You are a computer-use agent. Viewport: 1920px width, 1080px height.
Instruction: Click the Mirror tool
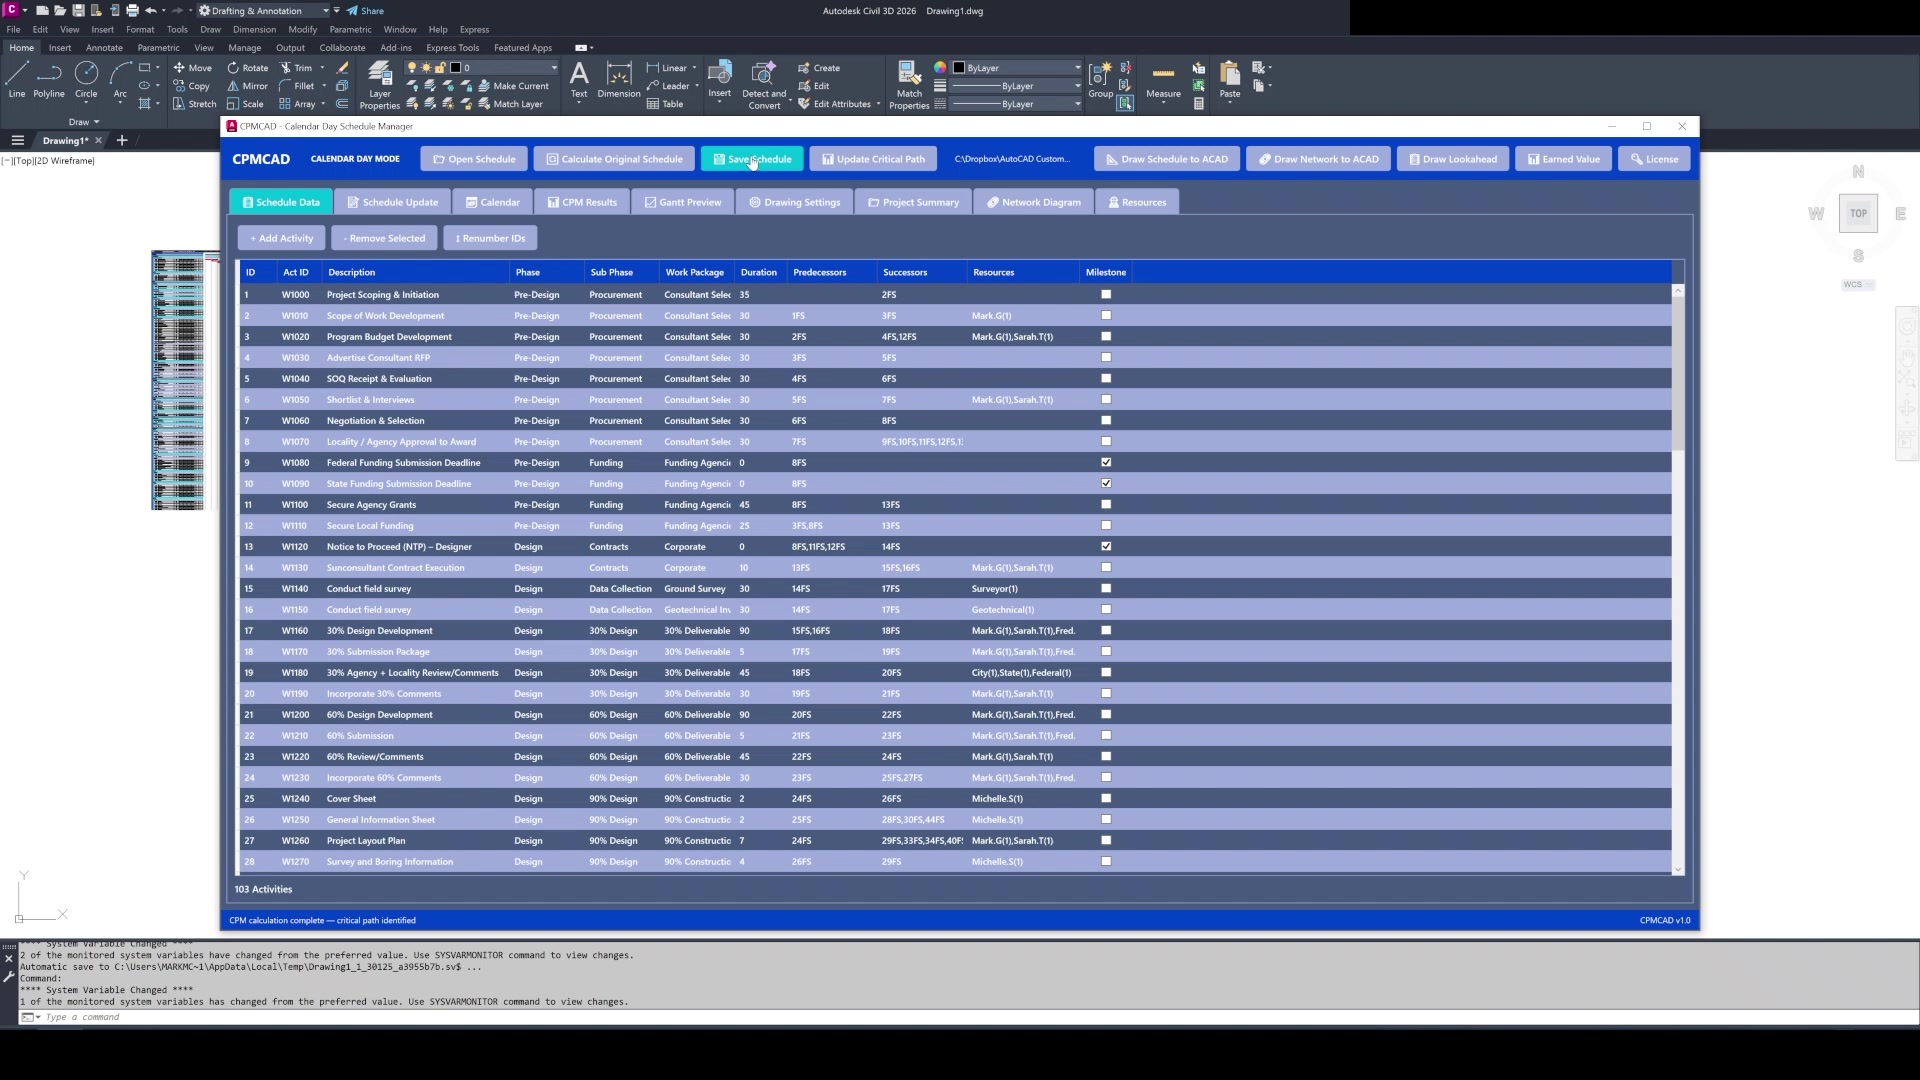pyautogui.click(x=247, y=86)
